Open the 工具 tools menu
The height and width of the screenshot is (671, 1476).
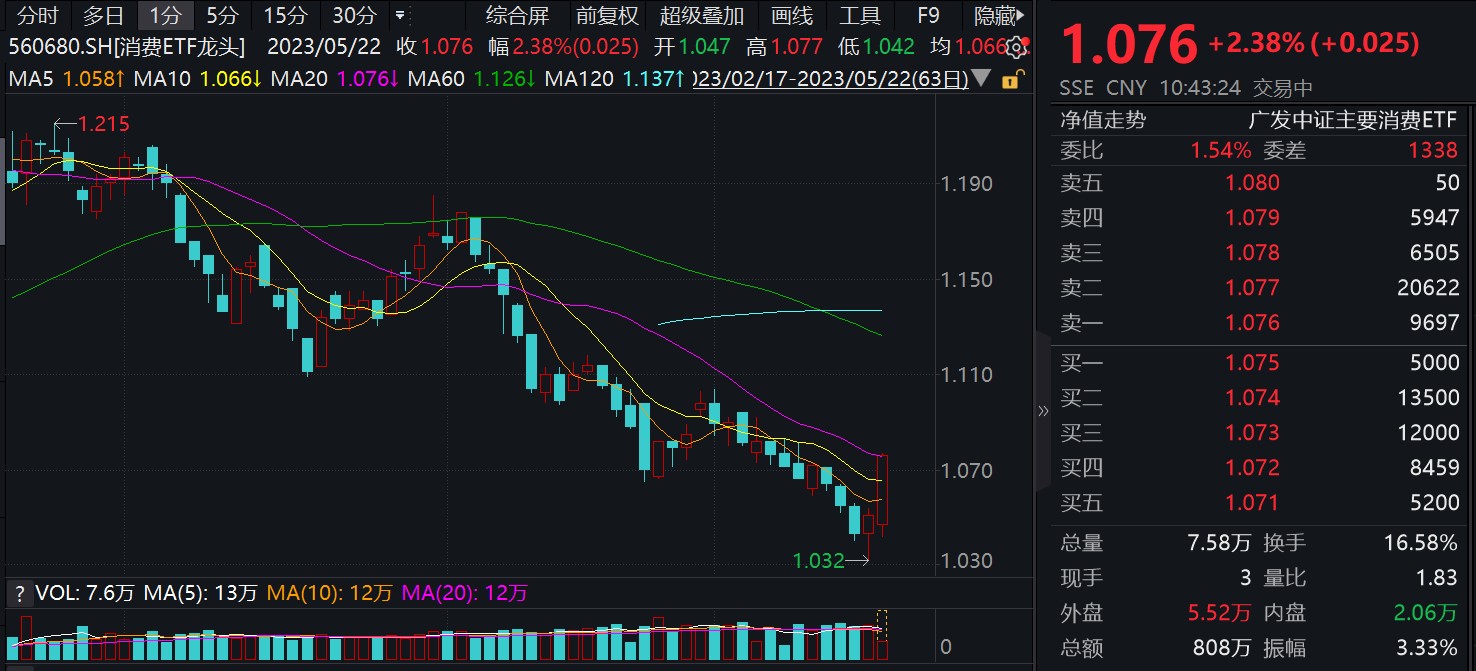pyautogui.click(x=860, y=15)
